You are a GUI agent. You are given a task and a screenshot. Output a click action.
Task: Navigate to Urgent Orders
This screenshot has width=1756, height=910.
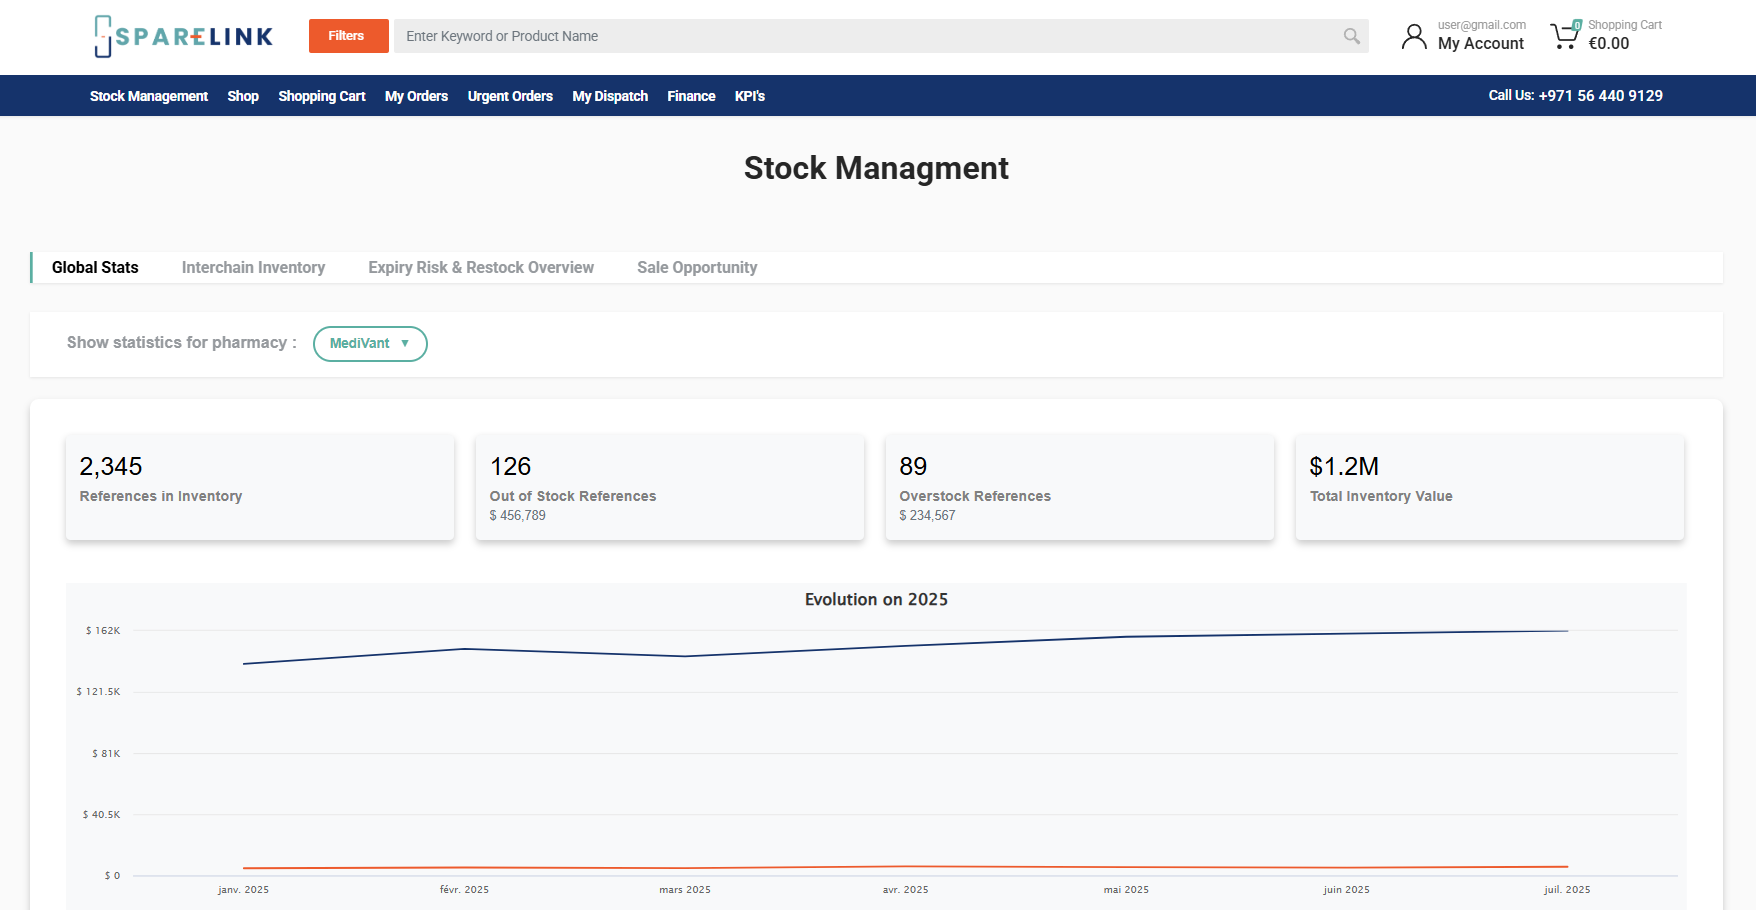[510, 96]
